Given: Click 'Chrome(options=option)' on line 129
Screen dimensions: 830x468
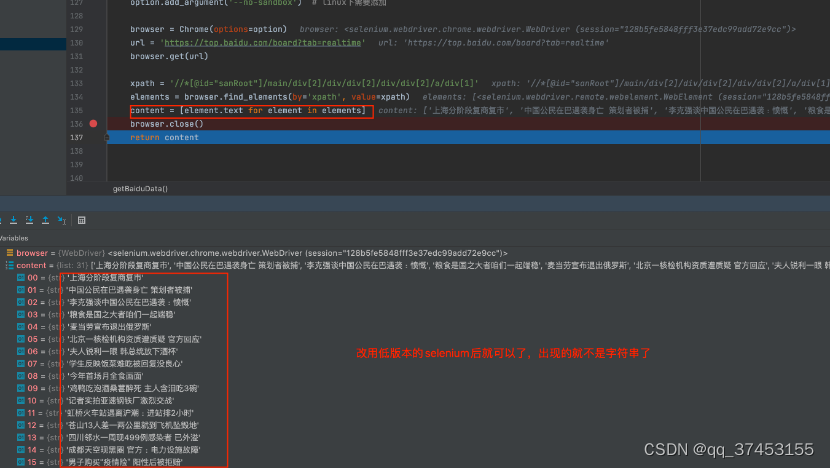Looking at the screenshot, I should [233, 29].
